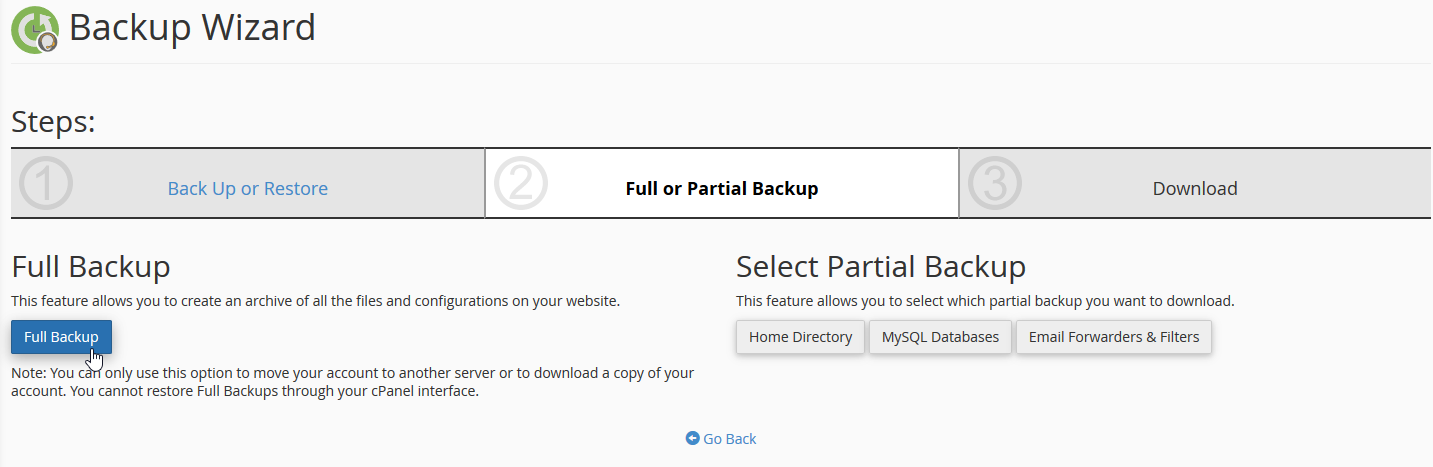Image resolution: width=1433 pixels, height=467 pixels.
Task: Click the full backup archive description sentence
Action: click(315, 301)
